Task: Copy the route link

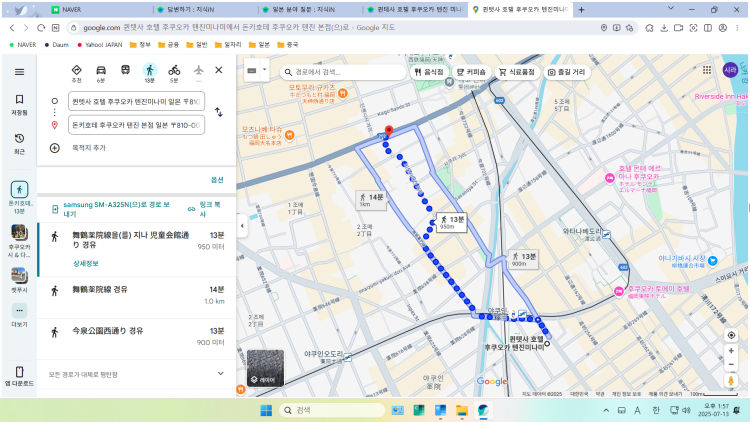Action: (x=205, y=209)
